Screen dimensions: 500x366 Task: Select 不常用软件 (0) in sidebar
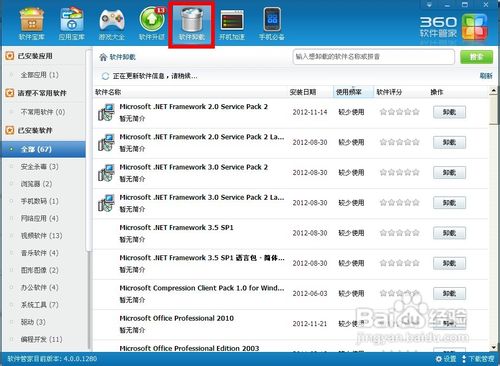[x=43, y=112]
